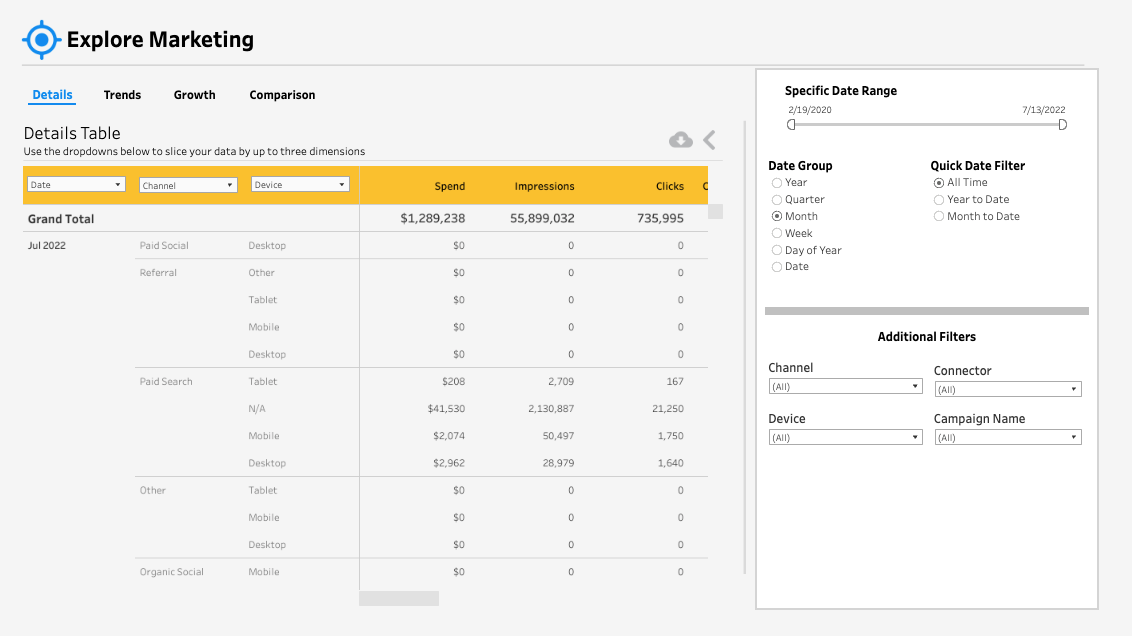Click the Explore Marketing target logo
This screenshot has height=636, width=1132.
(41, 40)
